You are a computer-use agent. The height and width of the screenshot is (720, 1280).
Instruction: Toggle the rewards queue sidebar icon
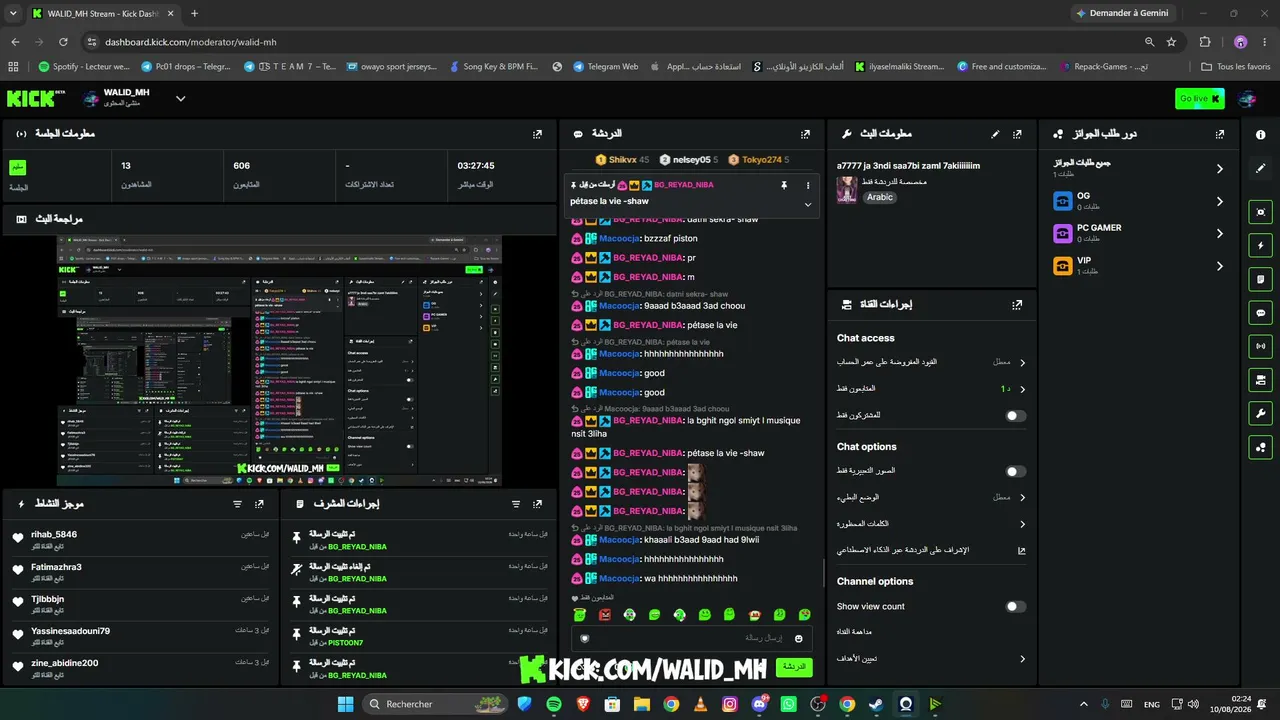click(x=1260, y=447)
